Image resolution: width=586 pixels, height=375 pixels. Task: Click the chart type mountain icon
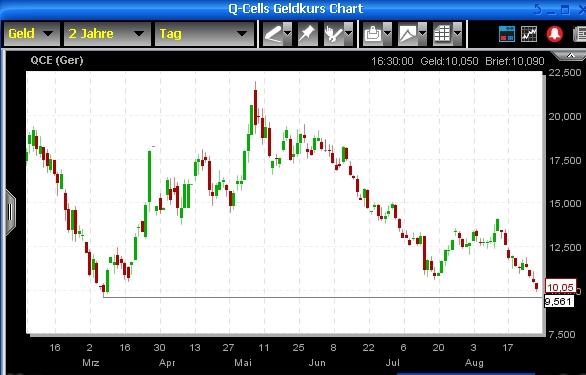pos(408,34)
